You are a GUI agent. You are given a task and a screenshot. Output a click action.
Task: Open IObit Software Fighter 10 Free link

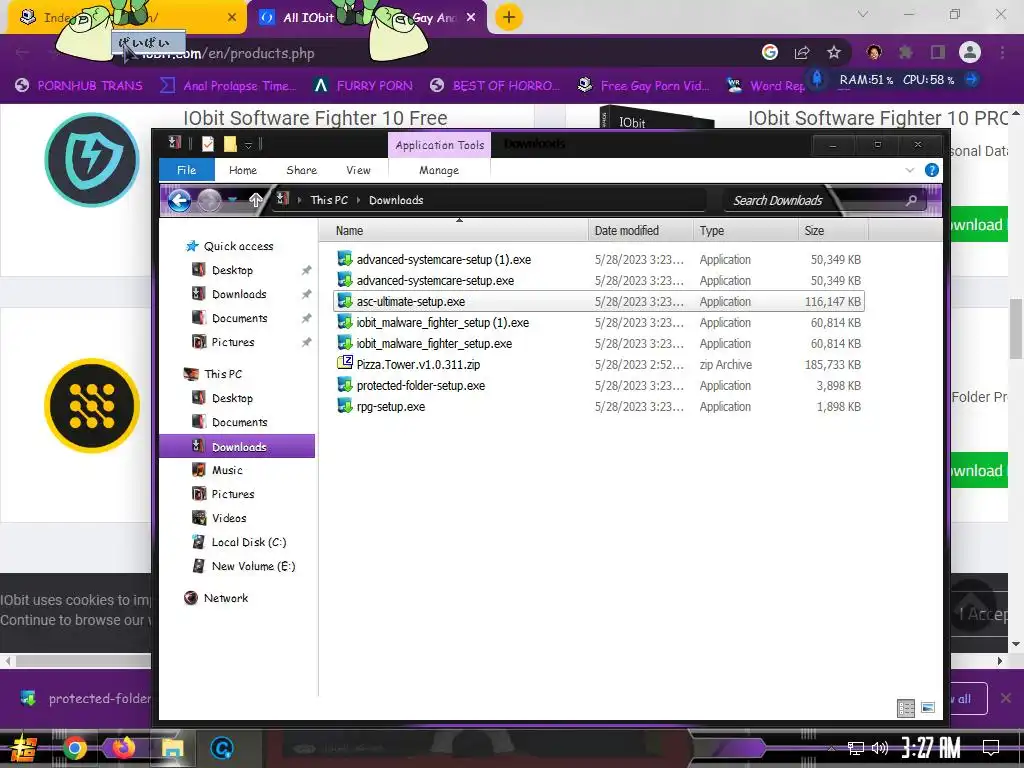tap(315, 118)
